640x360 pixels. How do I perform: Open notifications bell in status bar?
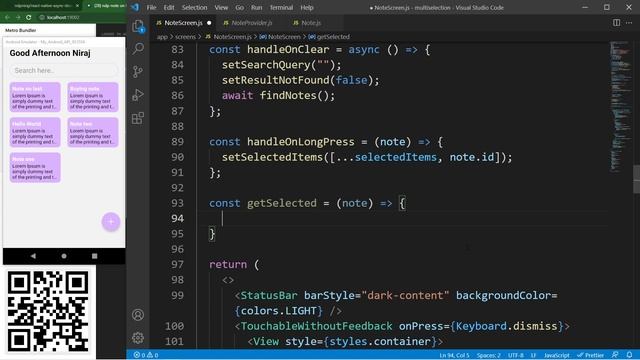click(x=629, y=355)
